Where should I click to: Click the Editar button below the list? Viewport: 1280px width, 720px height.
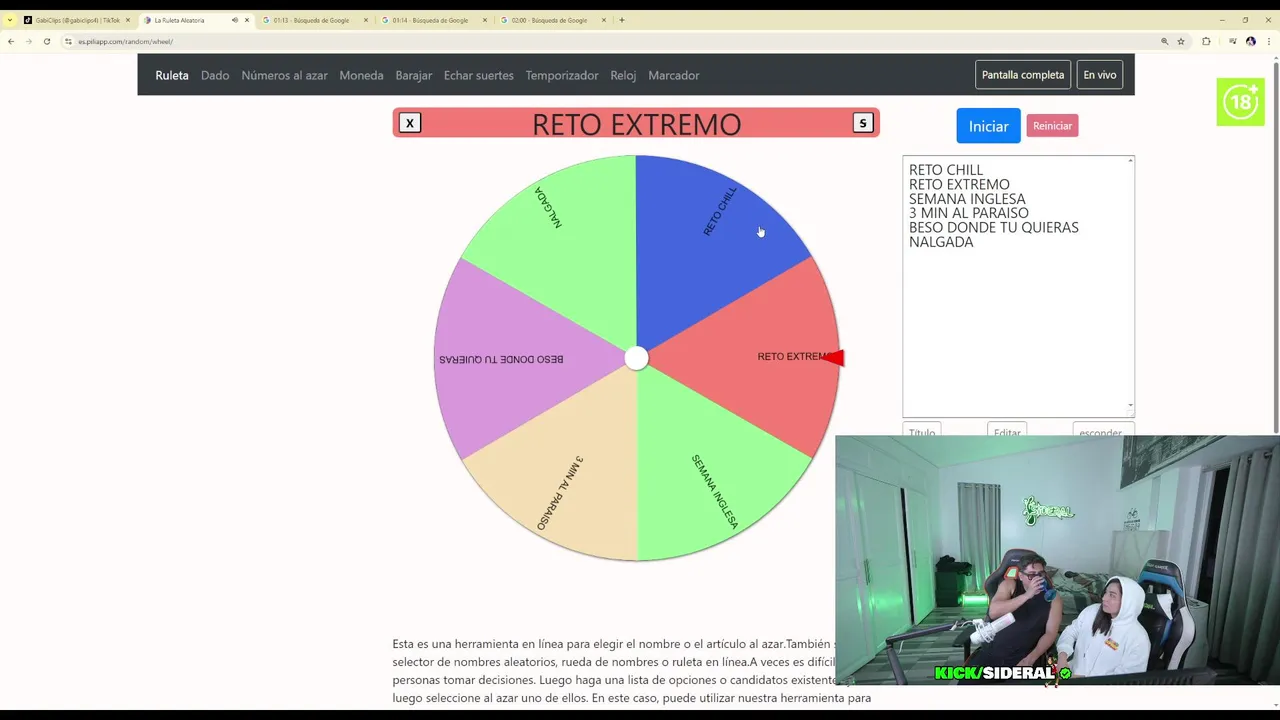1007,431
